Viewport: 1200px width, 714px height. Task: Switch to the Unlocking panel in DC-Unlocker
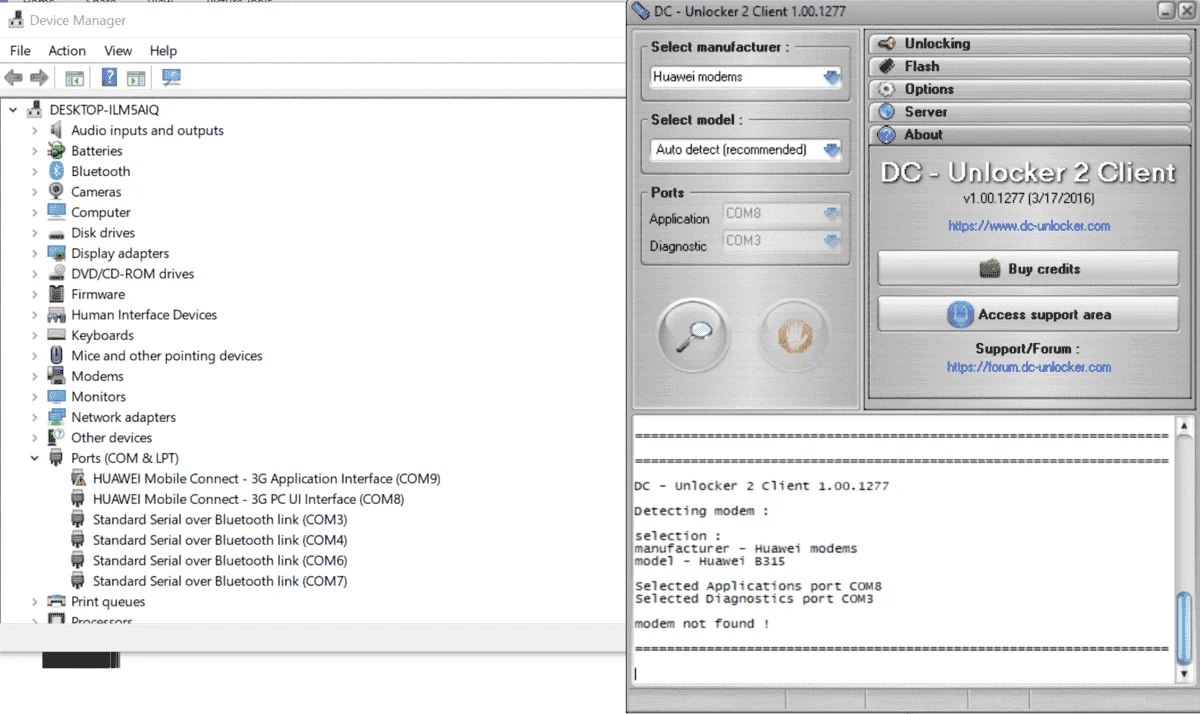pyautogui.click(x=1031, y=44)
